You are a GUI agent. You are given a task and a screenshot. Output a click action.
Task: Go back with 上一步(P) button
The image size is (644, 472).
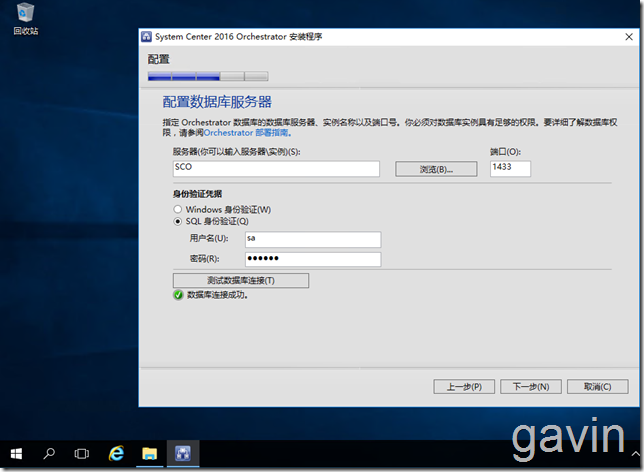coord(464,387)
